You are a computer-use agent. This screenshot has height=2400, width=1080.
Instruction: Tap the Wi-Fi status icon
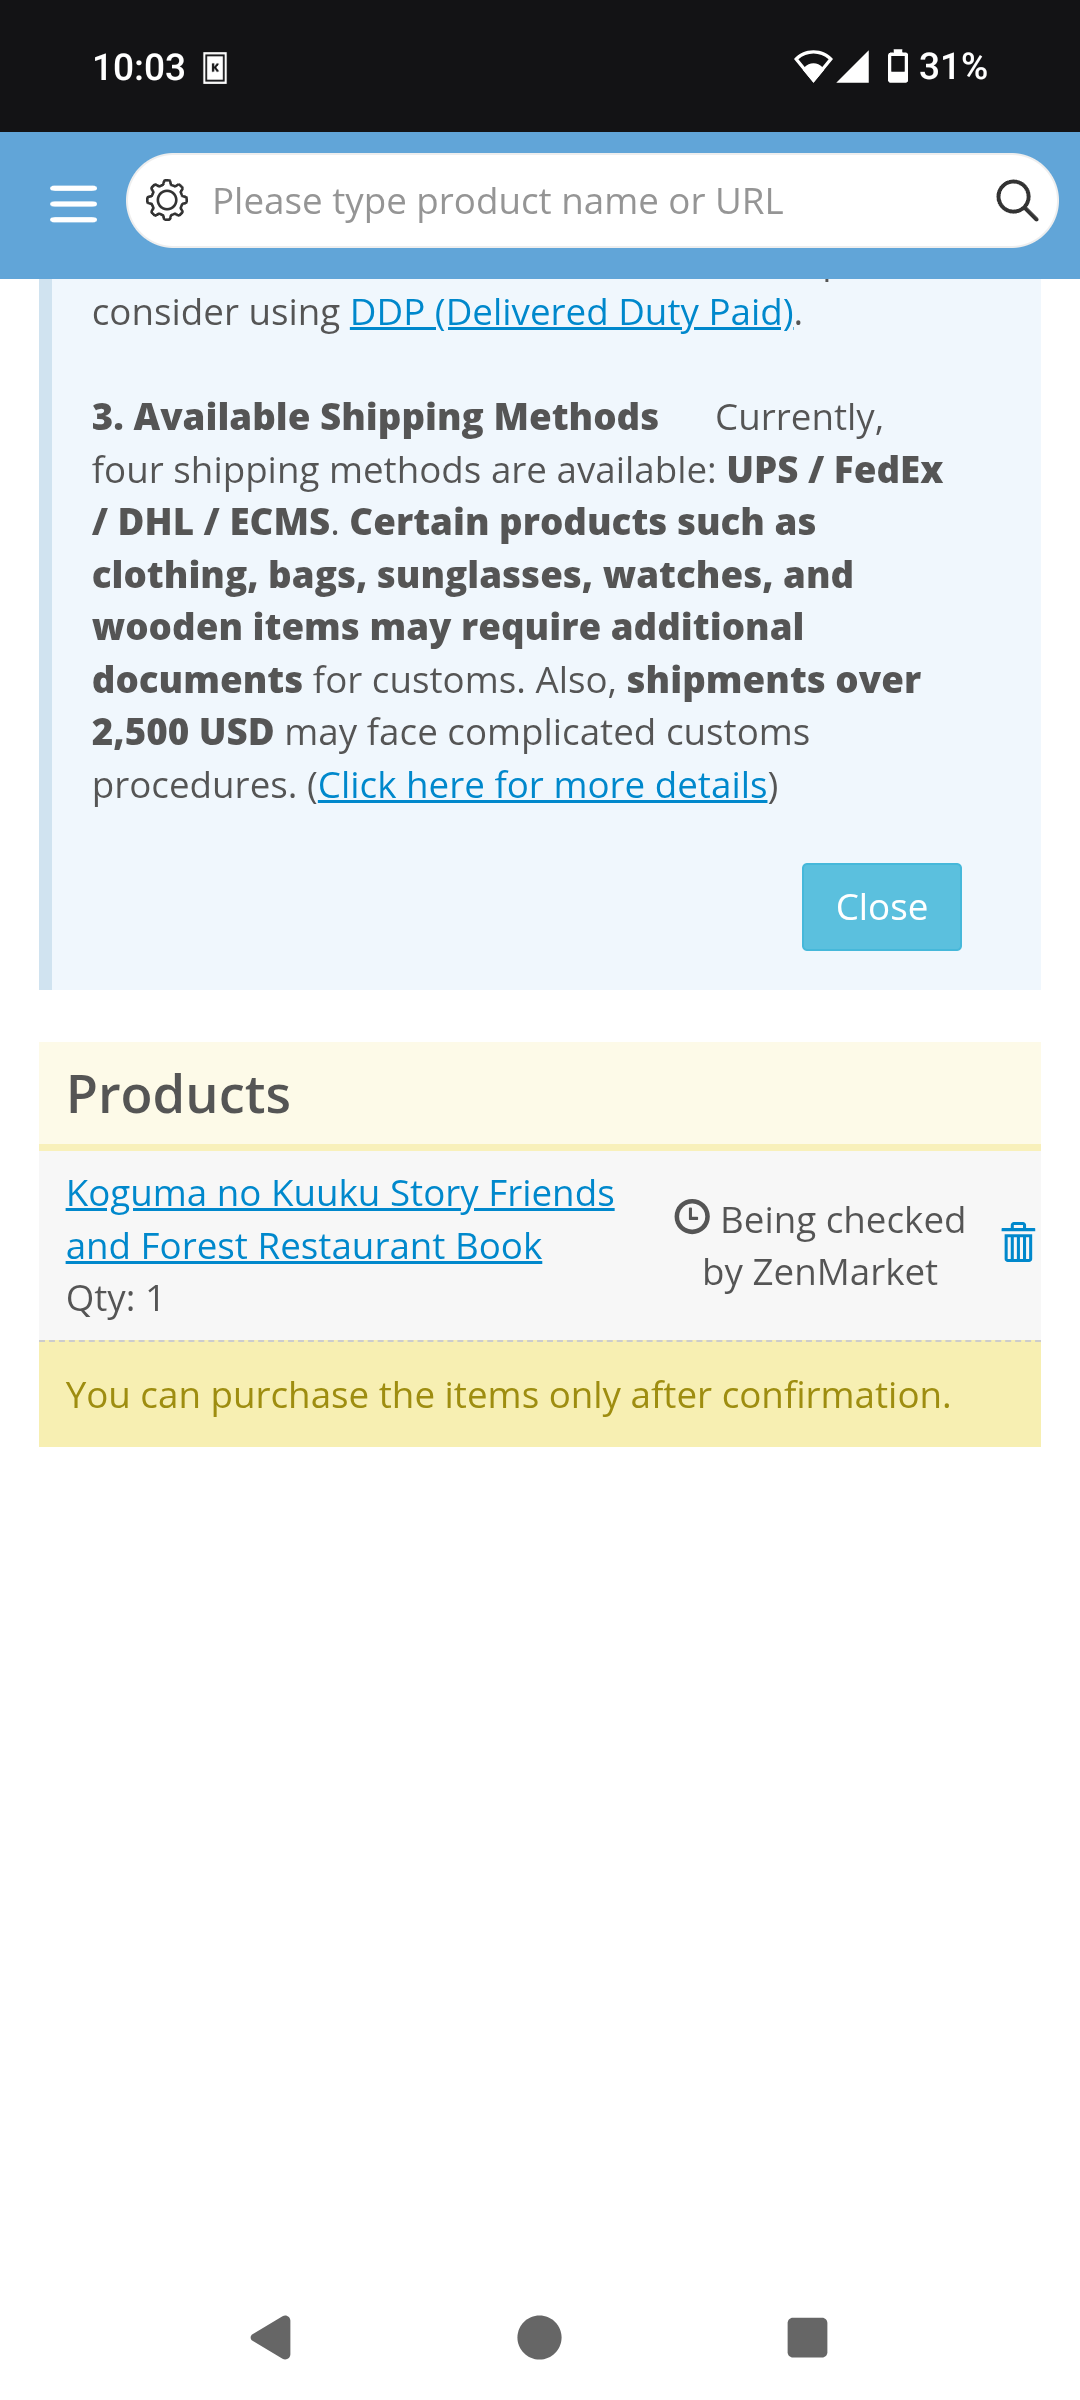click(x=812, y=67)
